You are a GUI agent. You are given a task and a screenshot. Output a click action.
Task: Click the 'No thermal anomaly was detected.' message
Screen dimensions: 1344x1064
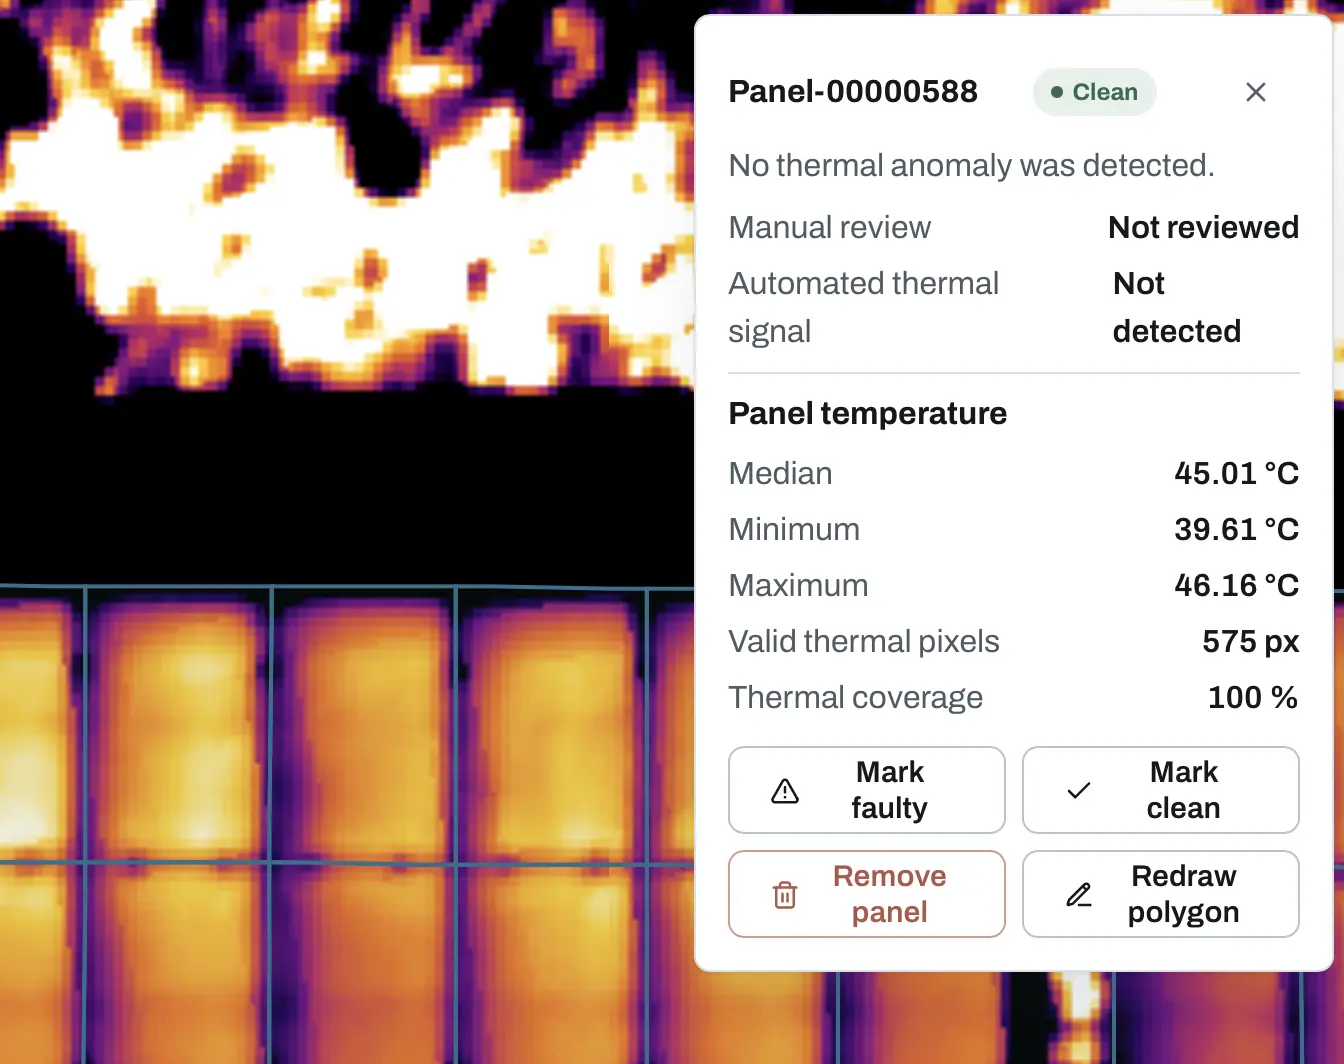(x=972, y=165)
